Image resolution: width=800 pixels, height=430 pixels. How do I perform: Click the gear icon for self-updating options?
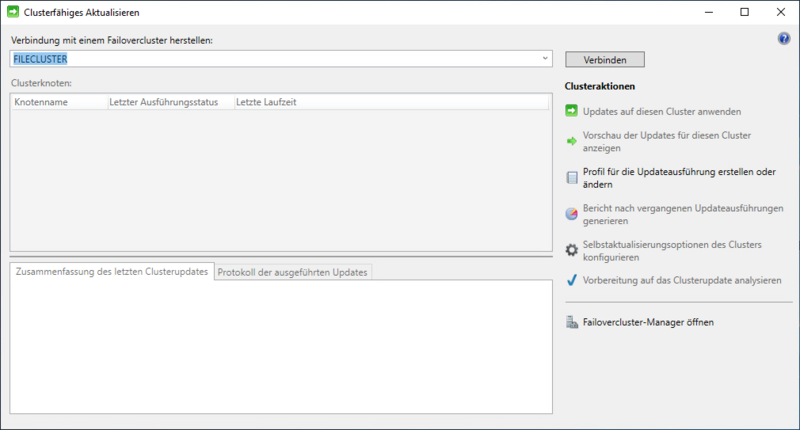point(572,250)
